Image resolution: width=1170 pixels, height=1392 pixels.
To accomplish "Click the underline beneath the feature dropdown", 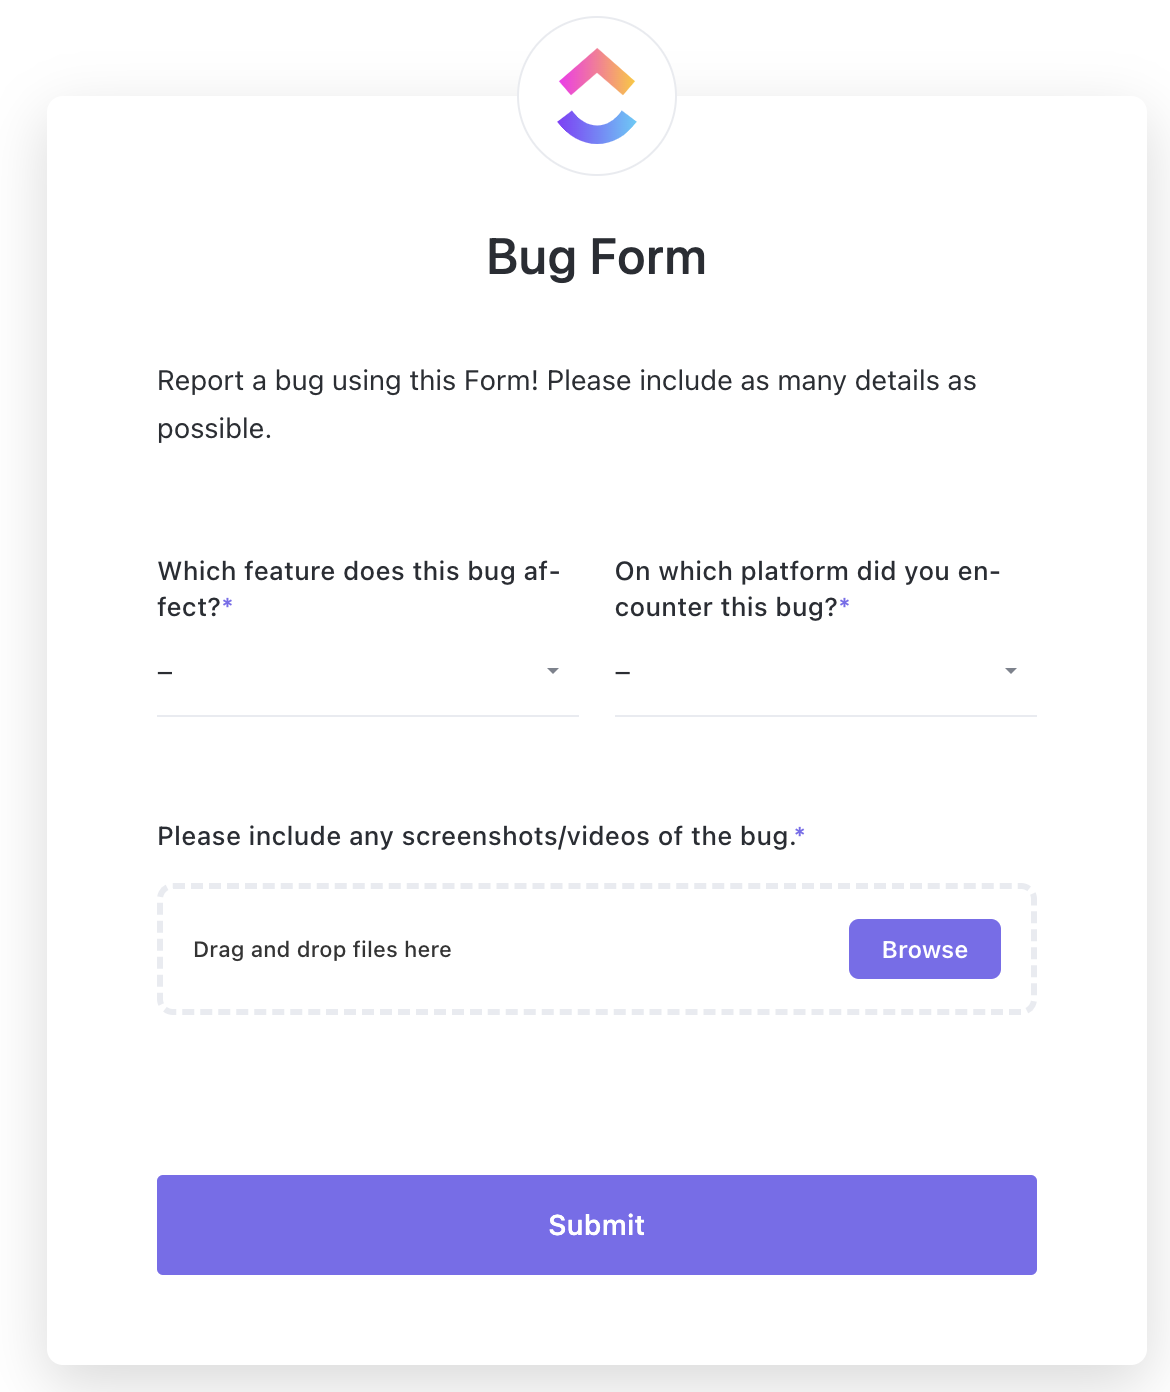I will click(368, 716).
